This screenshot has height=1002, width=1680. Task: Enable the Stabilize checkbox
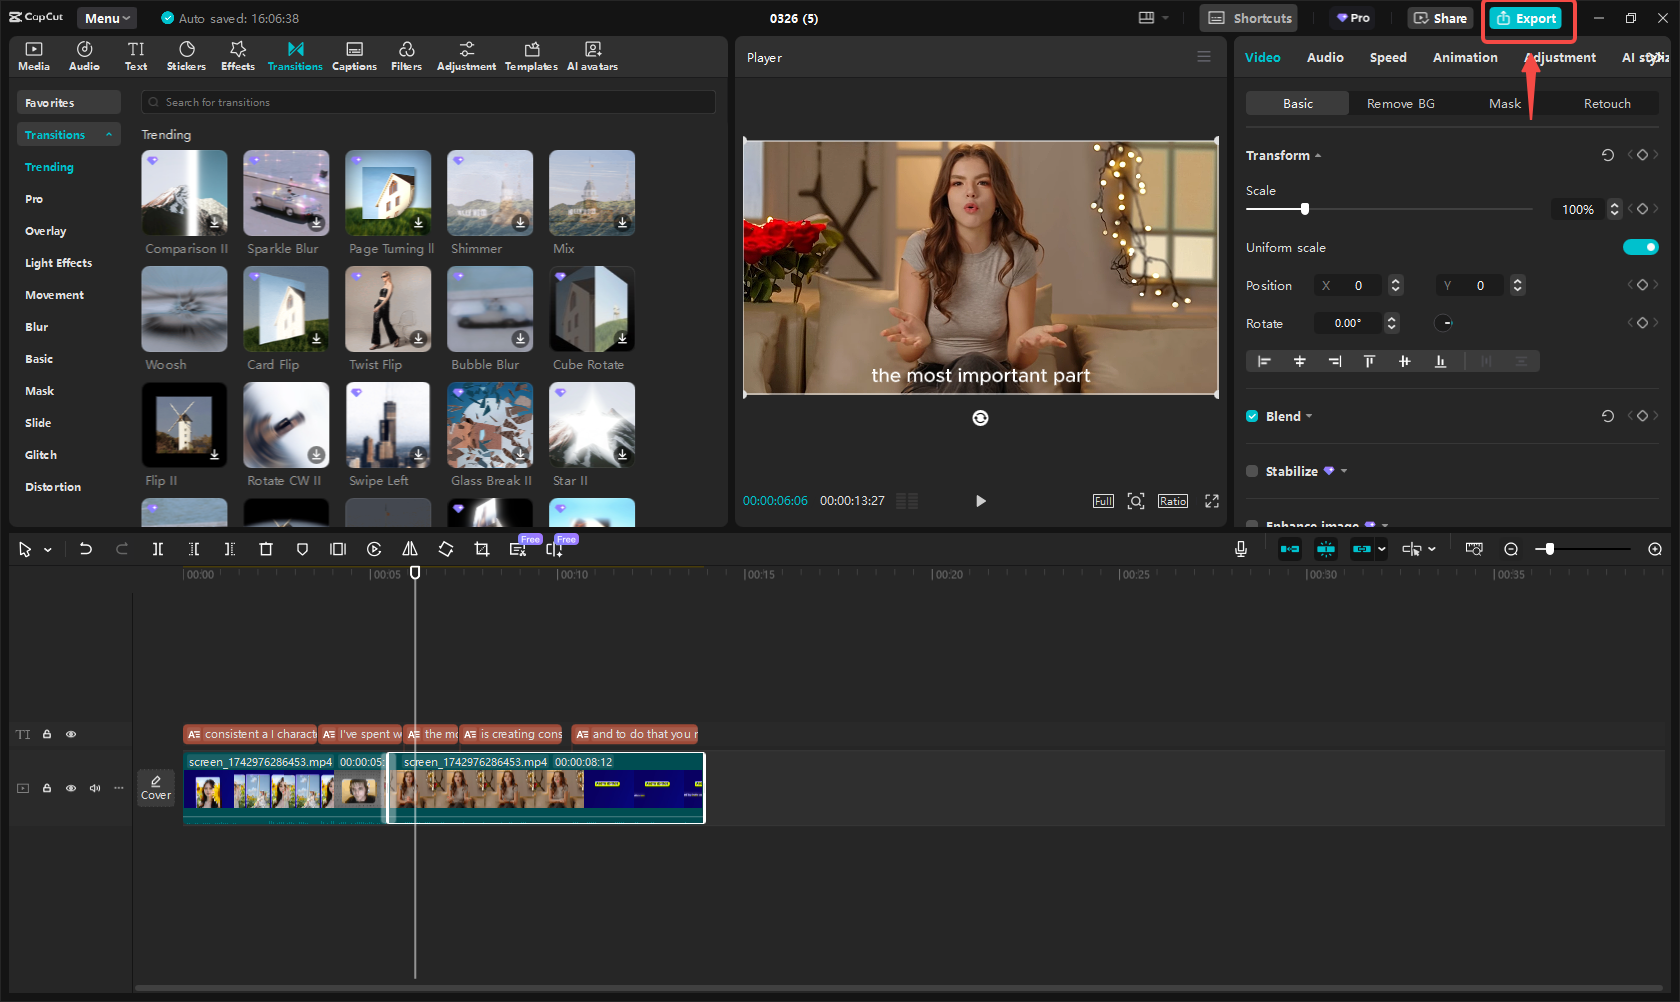1252,471
